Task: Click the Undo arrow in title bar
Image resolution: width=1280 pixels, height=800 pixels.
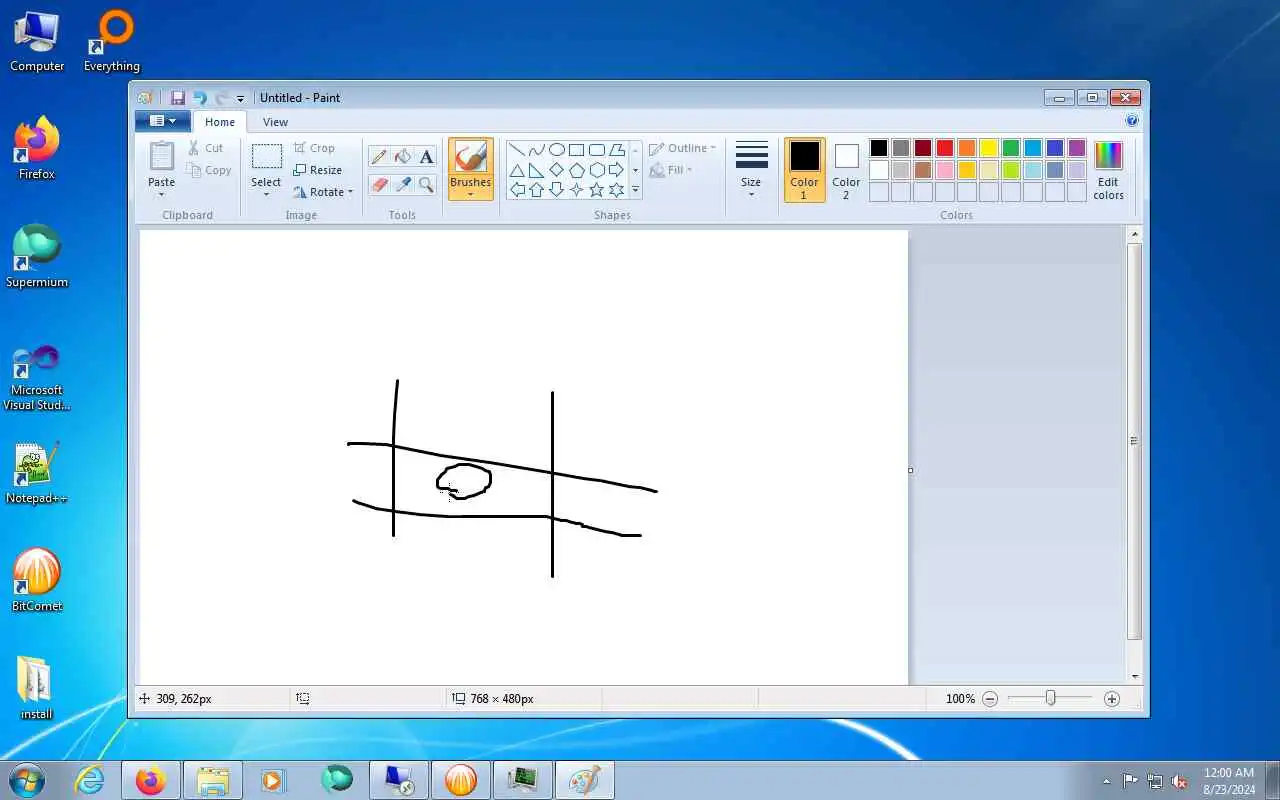Action: [x=200, y=97]
